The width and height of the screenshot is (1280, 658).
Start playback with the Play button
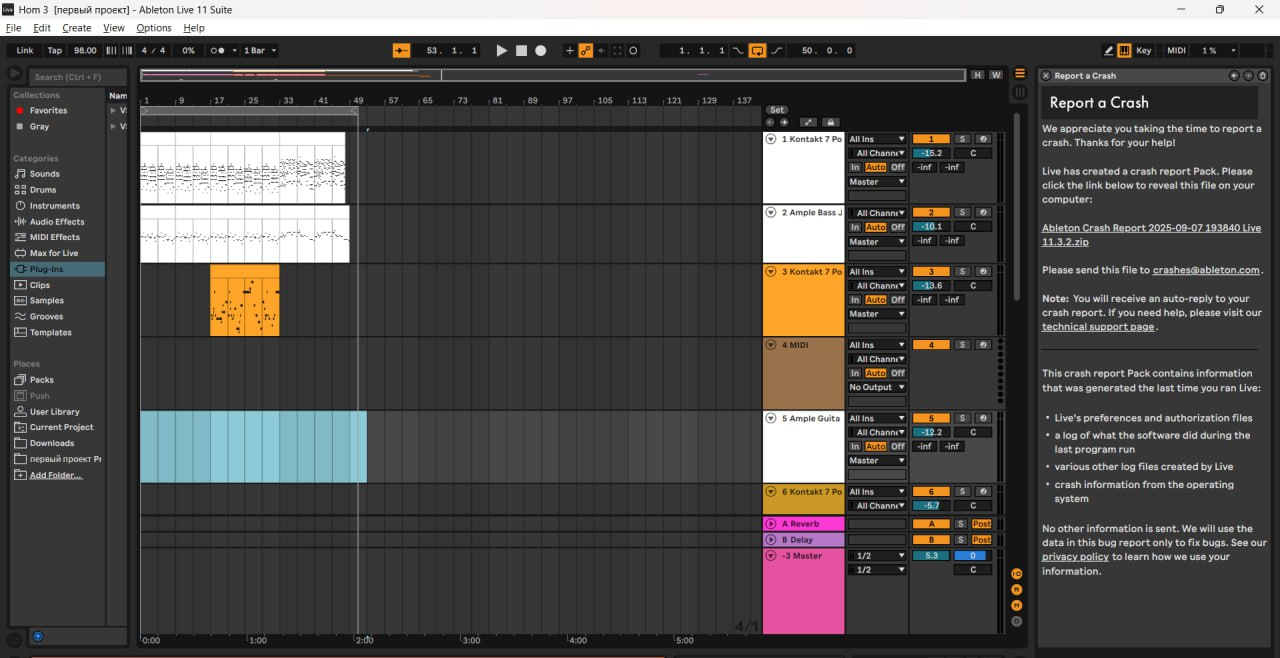pyautogui.click(x=502, y=50)
